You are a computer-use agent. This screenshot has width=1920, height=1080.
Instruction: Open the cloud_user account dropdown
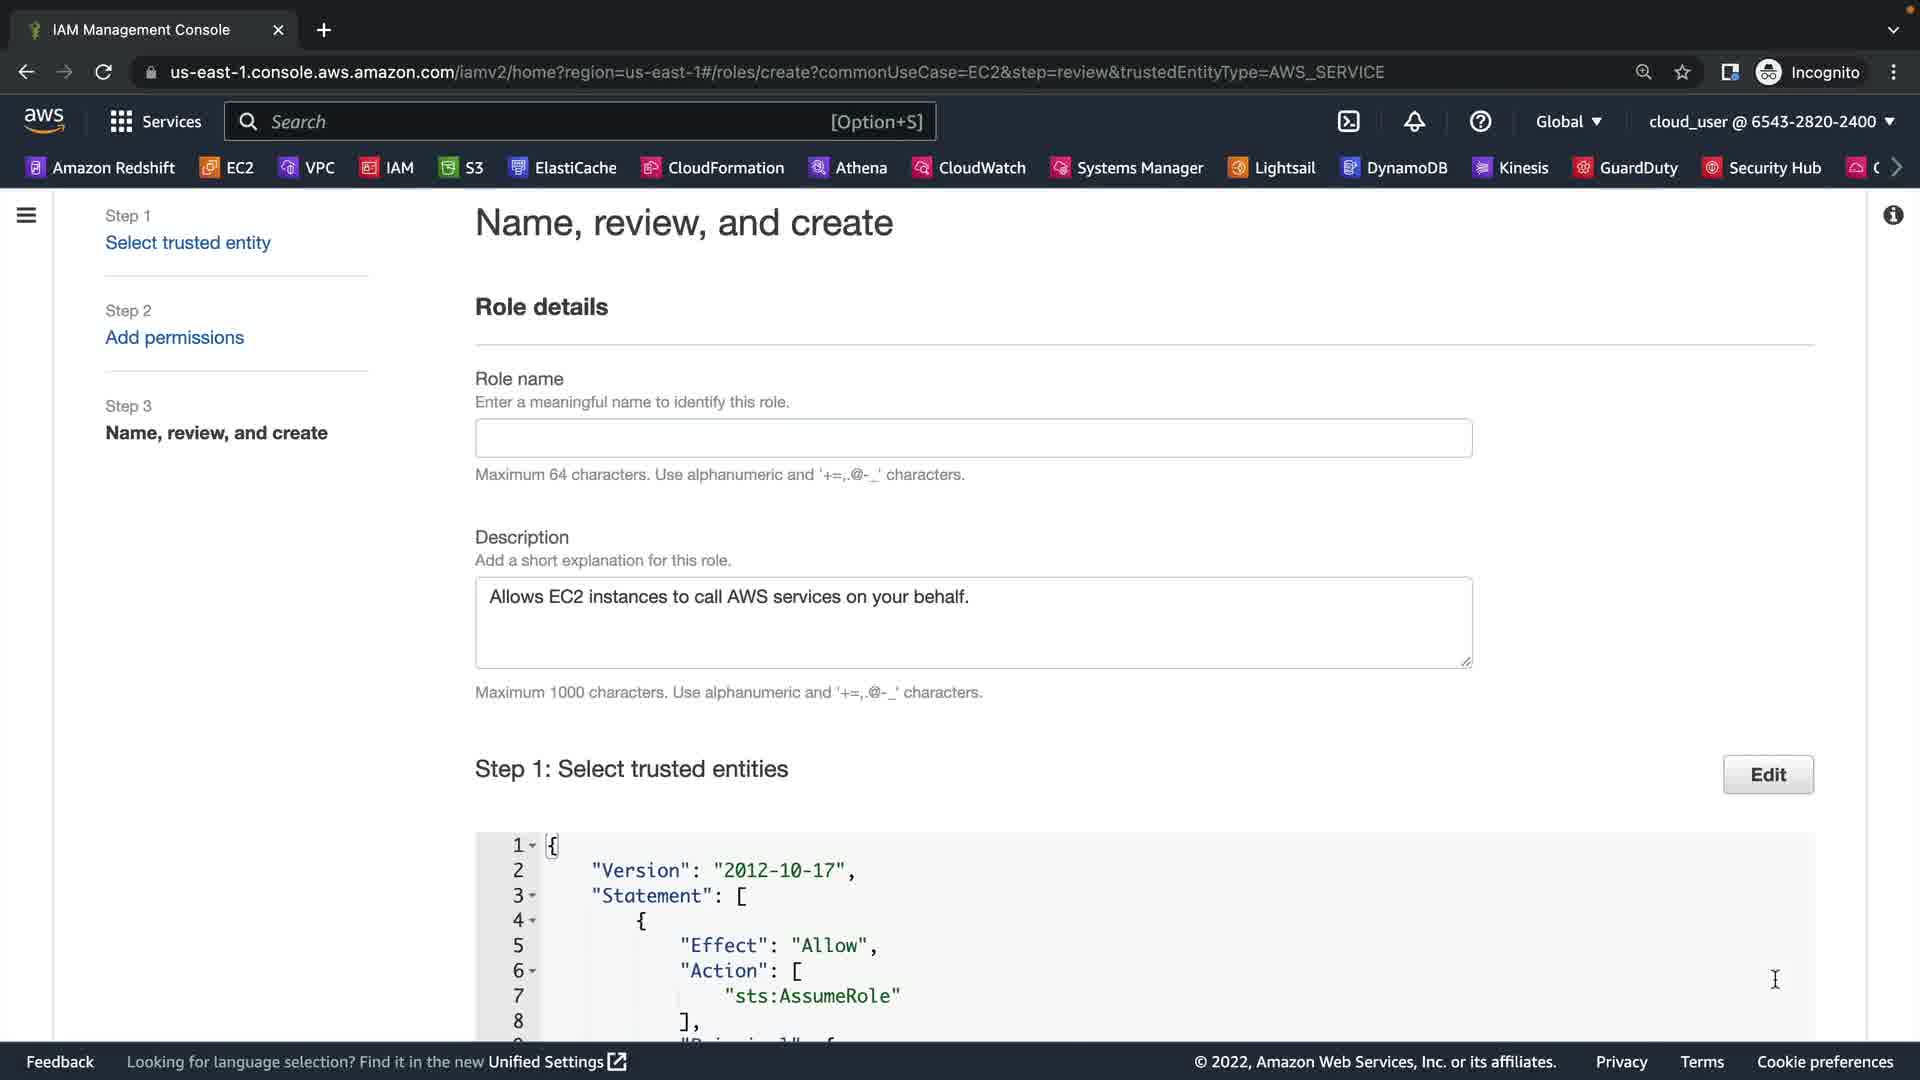pyautogui.click(x=1771, y=121)
